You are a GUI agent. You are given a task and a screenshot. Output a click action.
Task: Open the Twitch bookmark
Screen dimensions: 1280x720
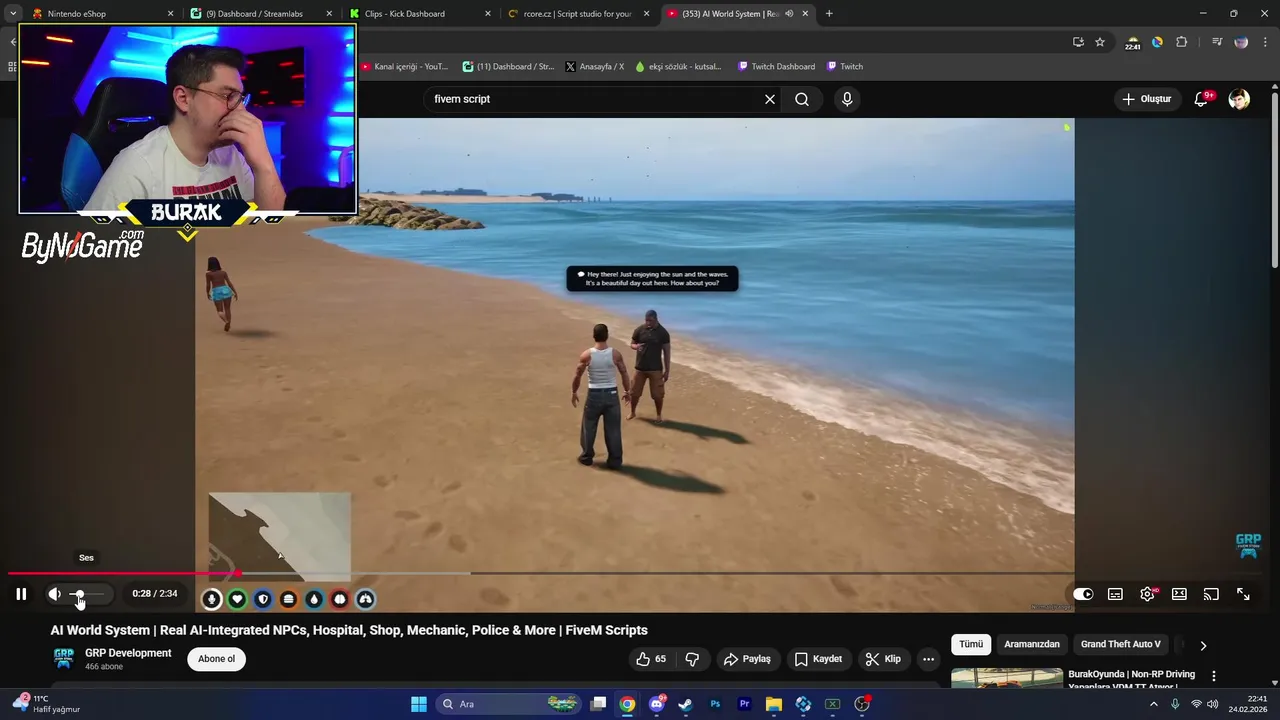(x=845, y=66)
